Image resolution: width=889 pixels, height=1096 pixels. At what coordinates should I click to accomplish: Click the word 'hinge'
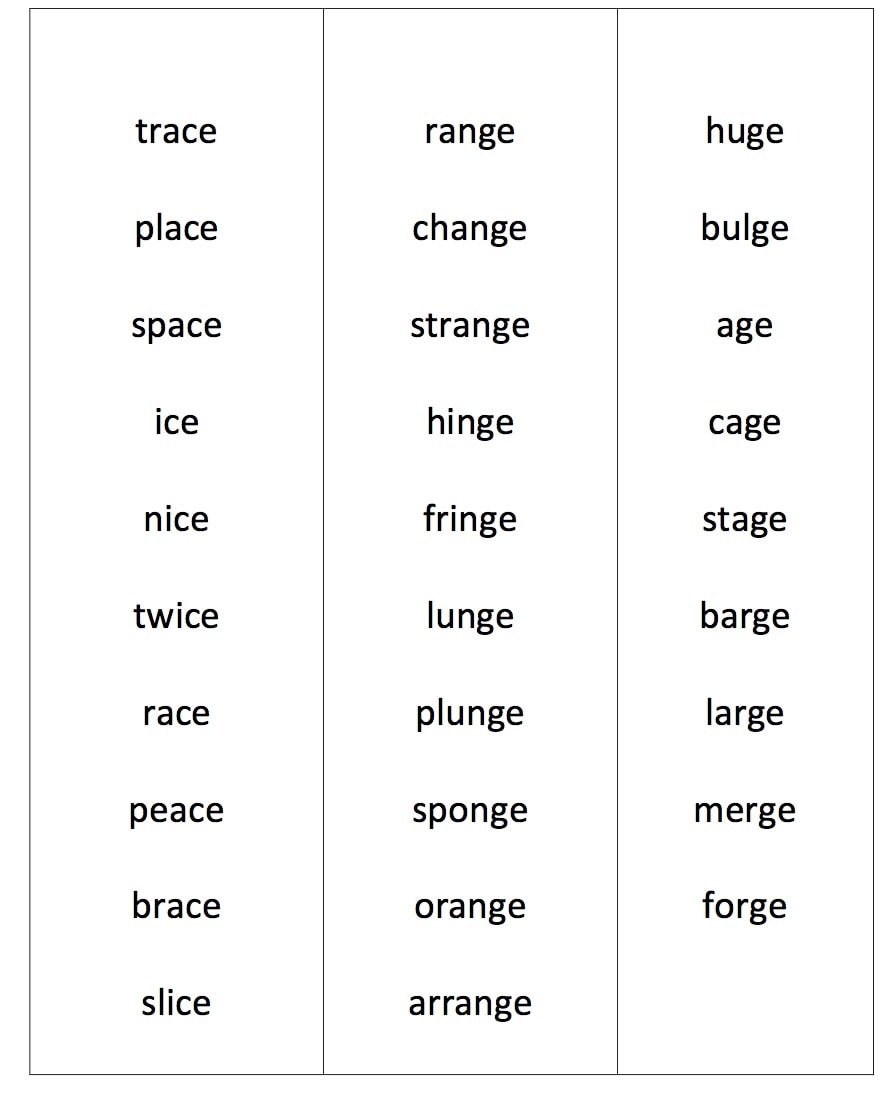click(x=469, y=423)
